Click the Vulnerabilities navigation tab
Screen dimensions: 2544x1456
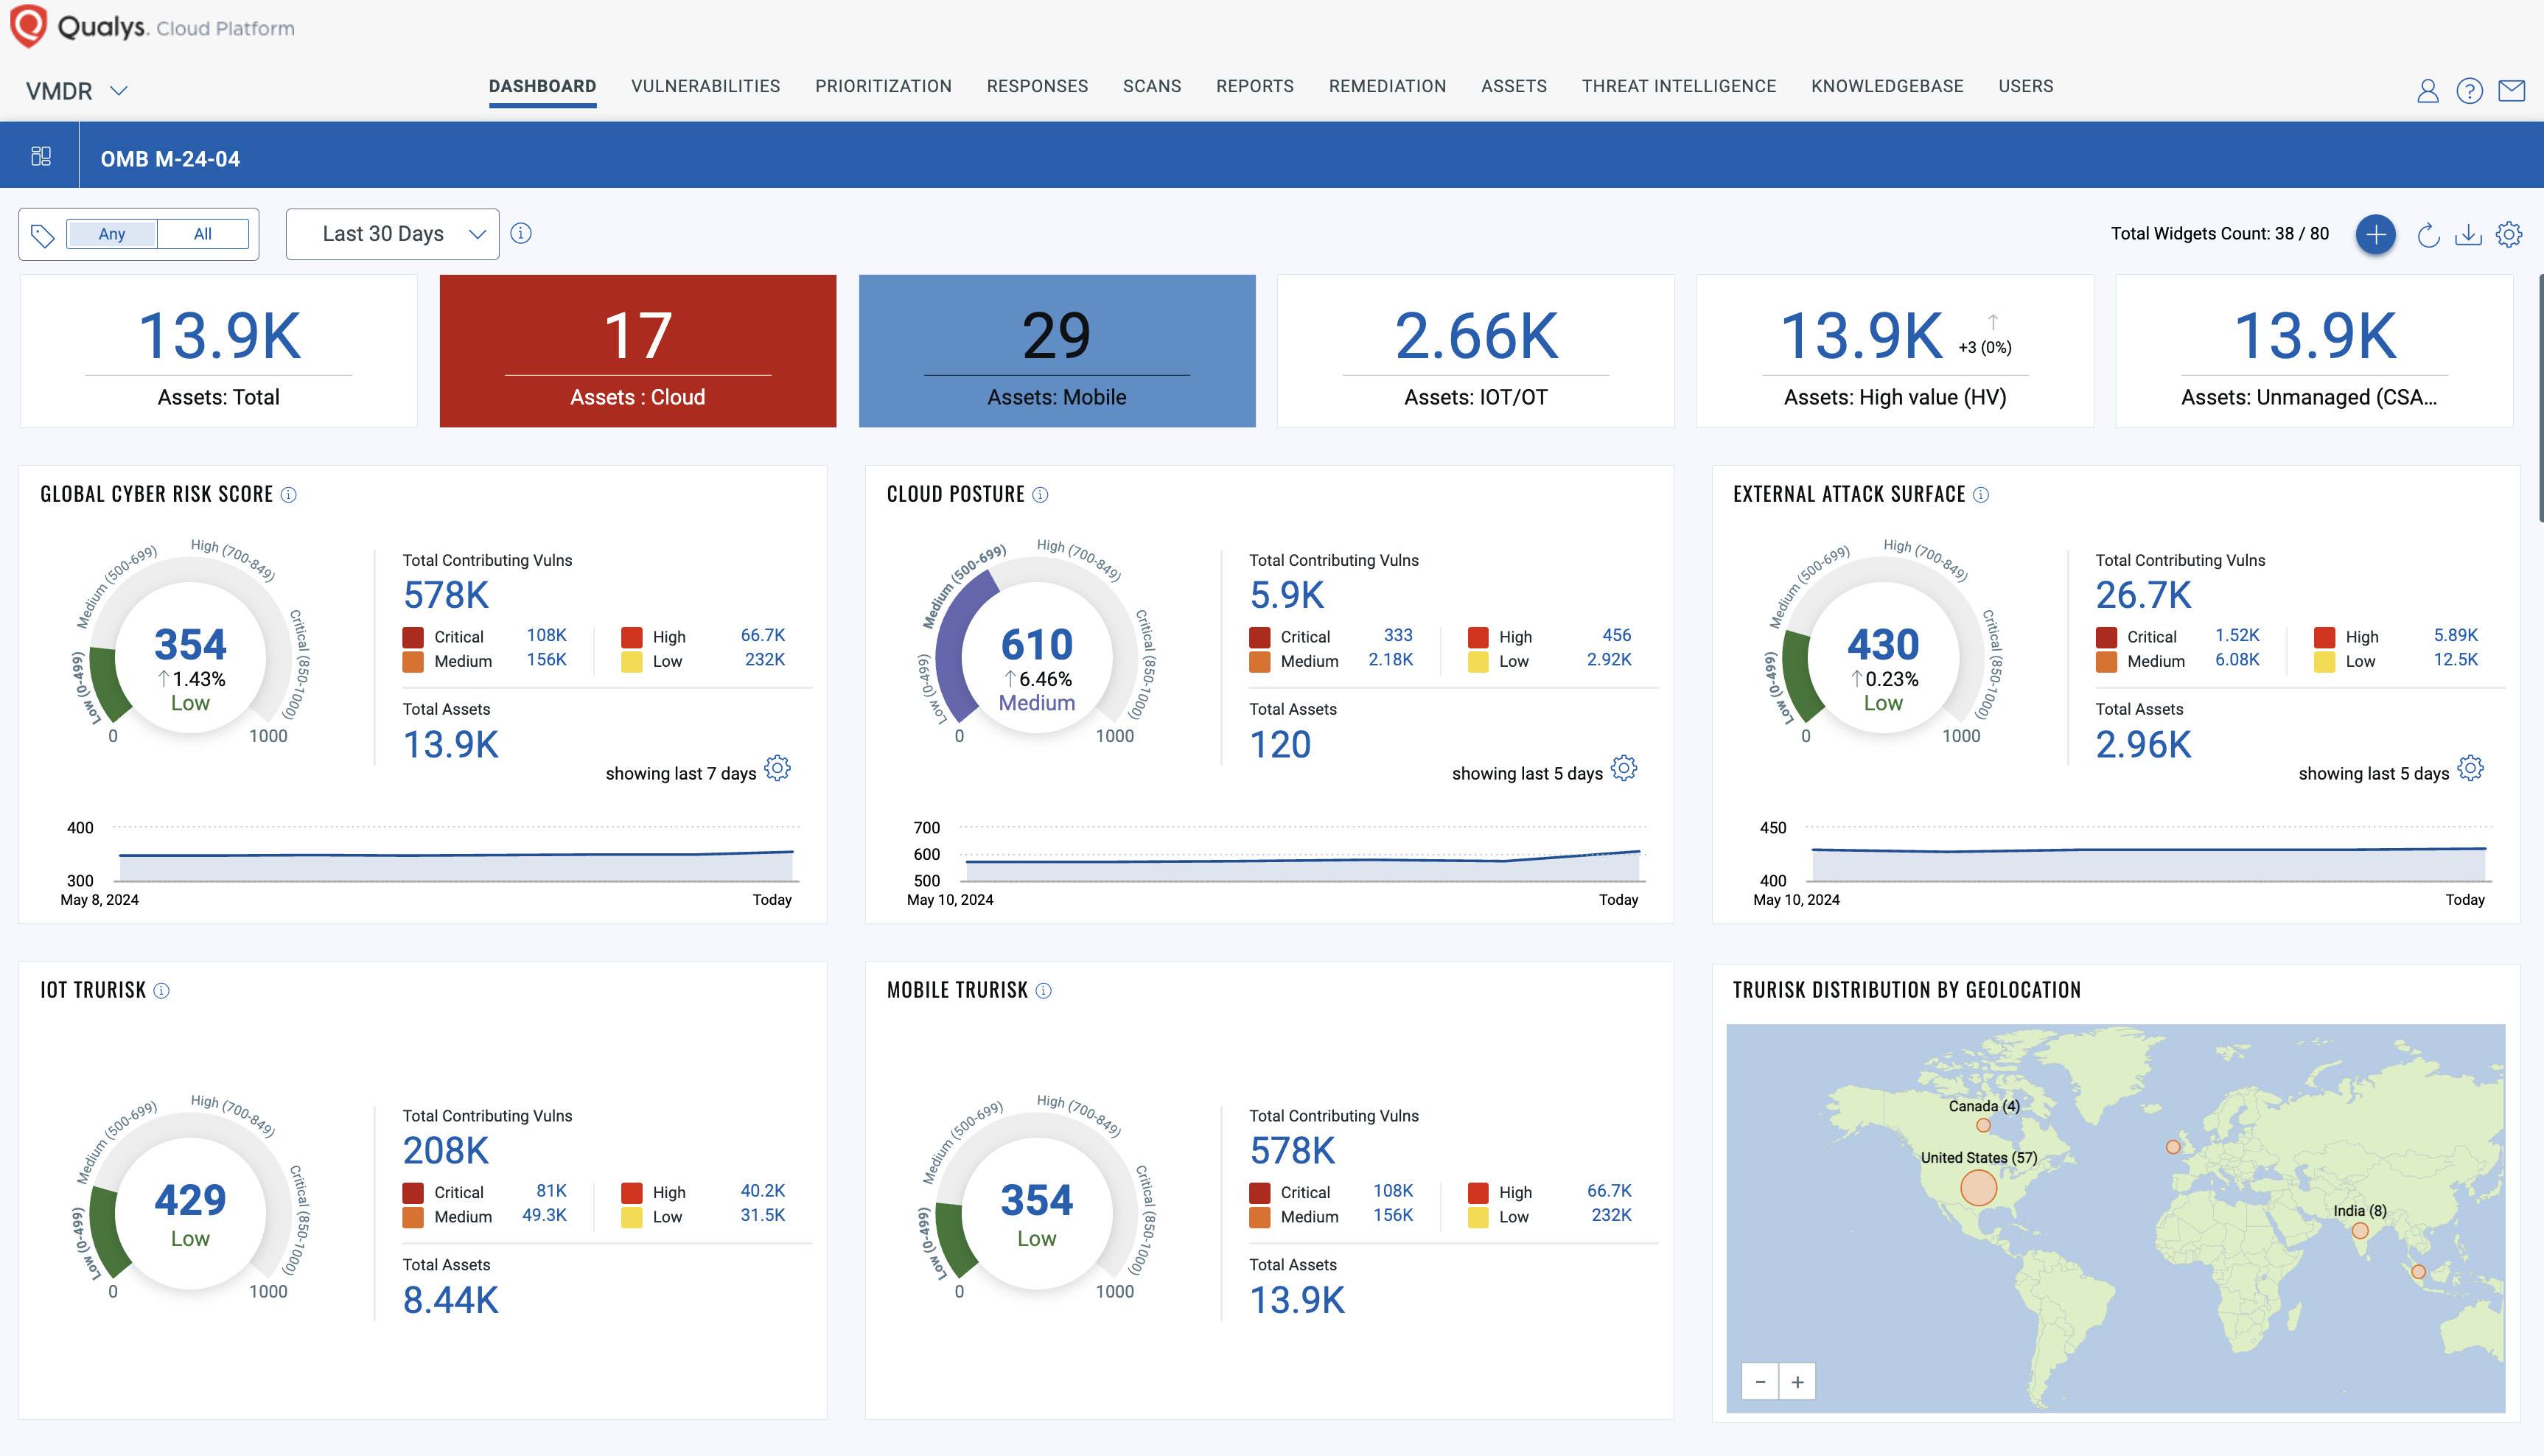click(707, 84)
